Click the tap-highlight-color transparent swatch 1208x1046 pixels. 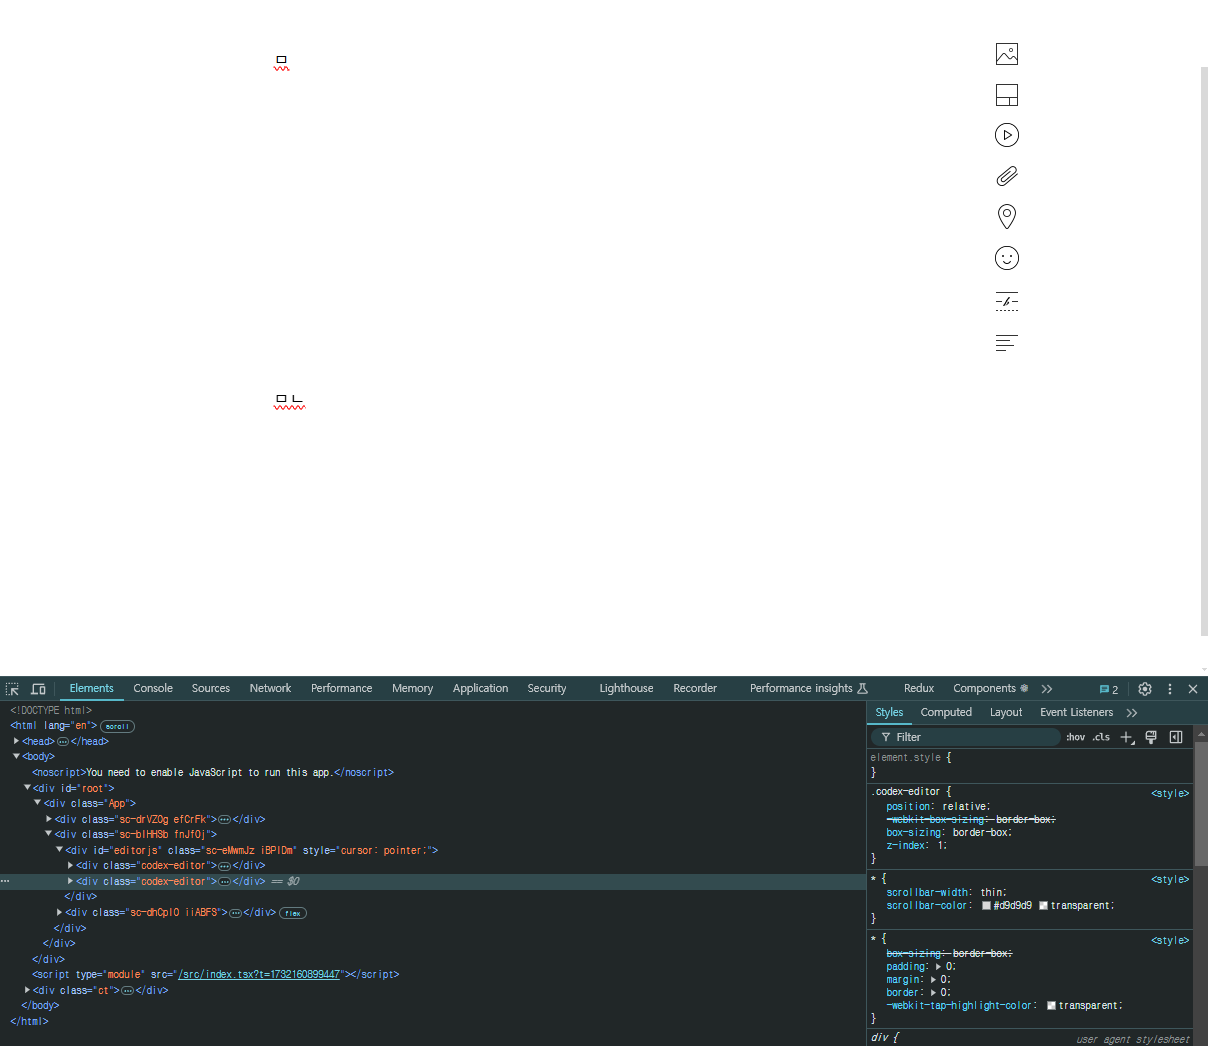[1052, 1006]
